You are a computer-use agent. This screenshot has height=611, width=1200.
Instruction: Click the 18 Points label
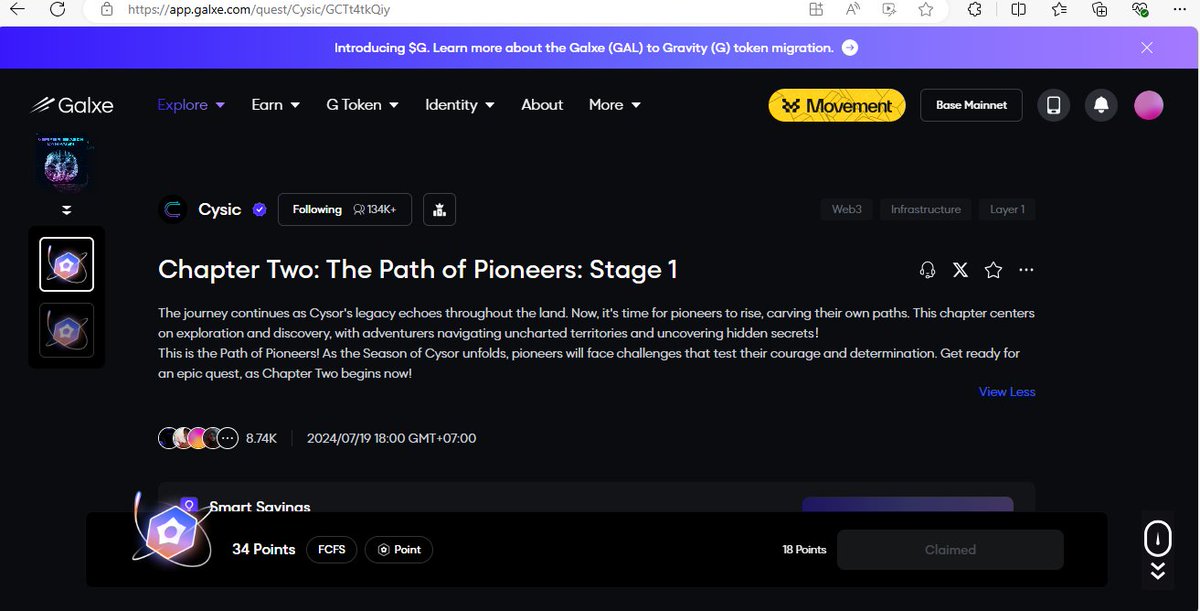(x=804, y=550)
